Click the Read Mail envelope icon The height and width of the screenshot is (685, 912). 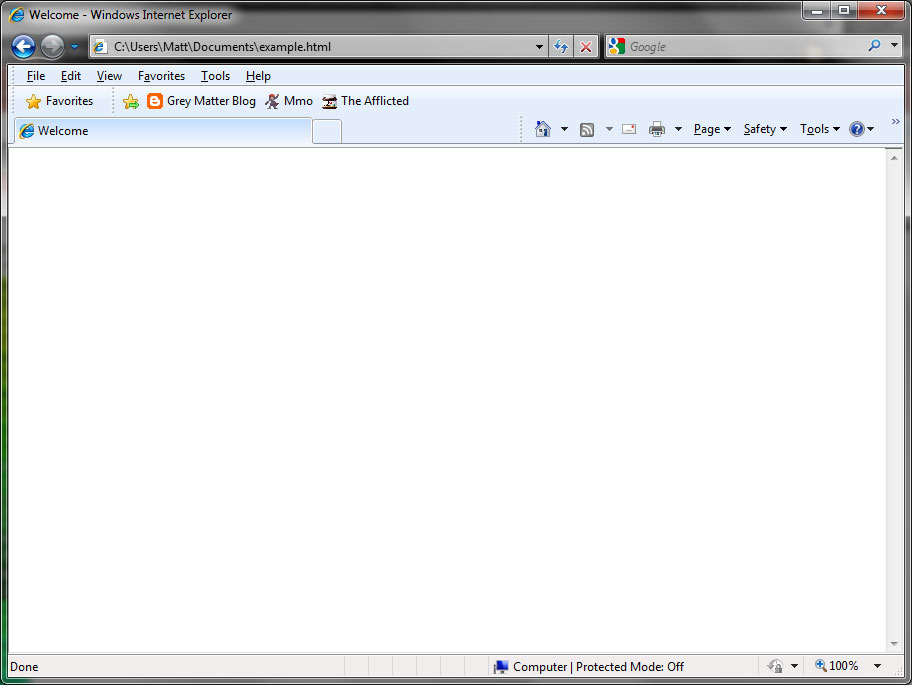tap(629, 129)
